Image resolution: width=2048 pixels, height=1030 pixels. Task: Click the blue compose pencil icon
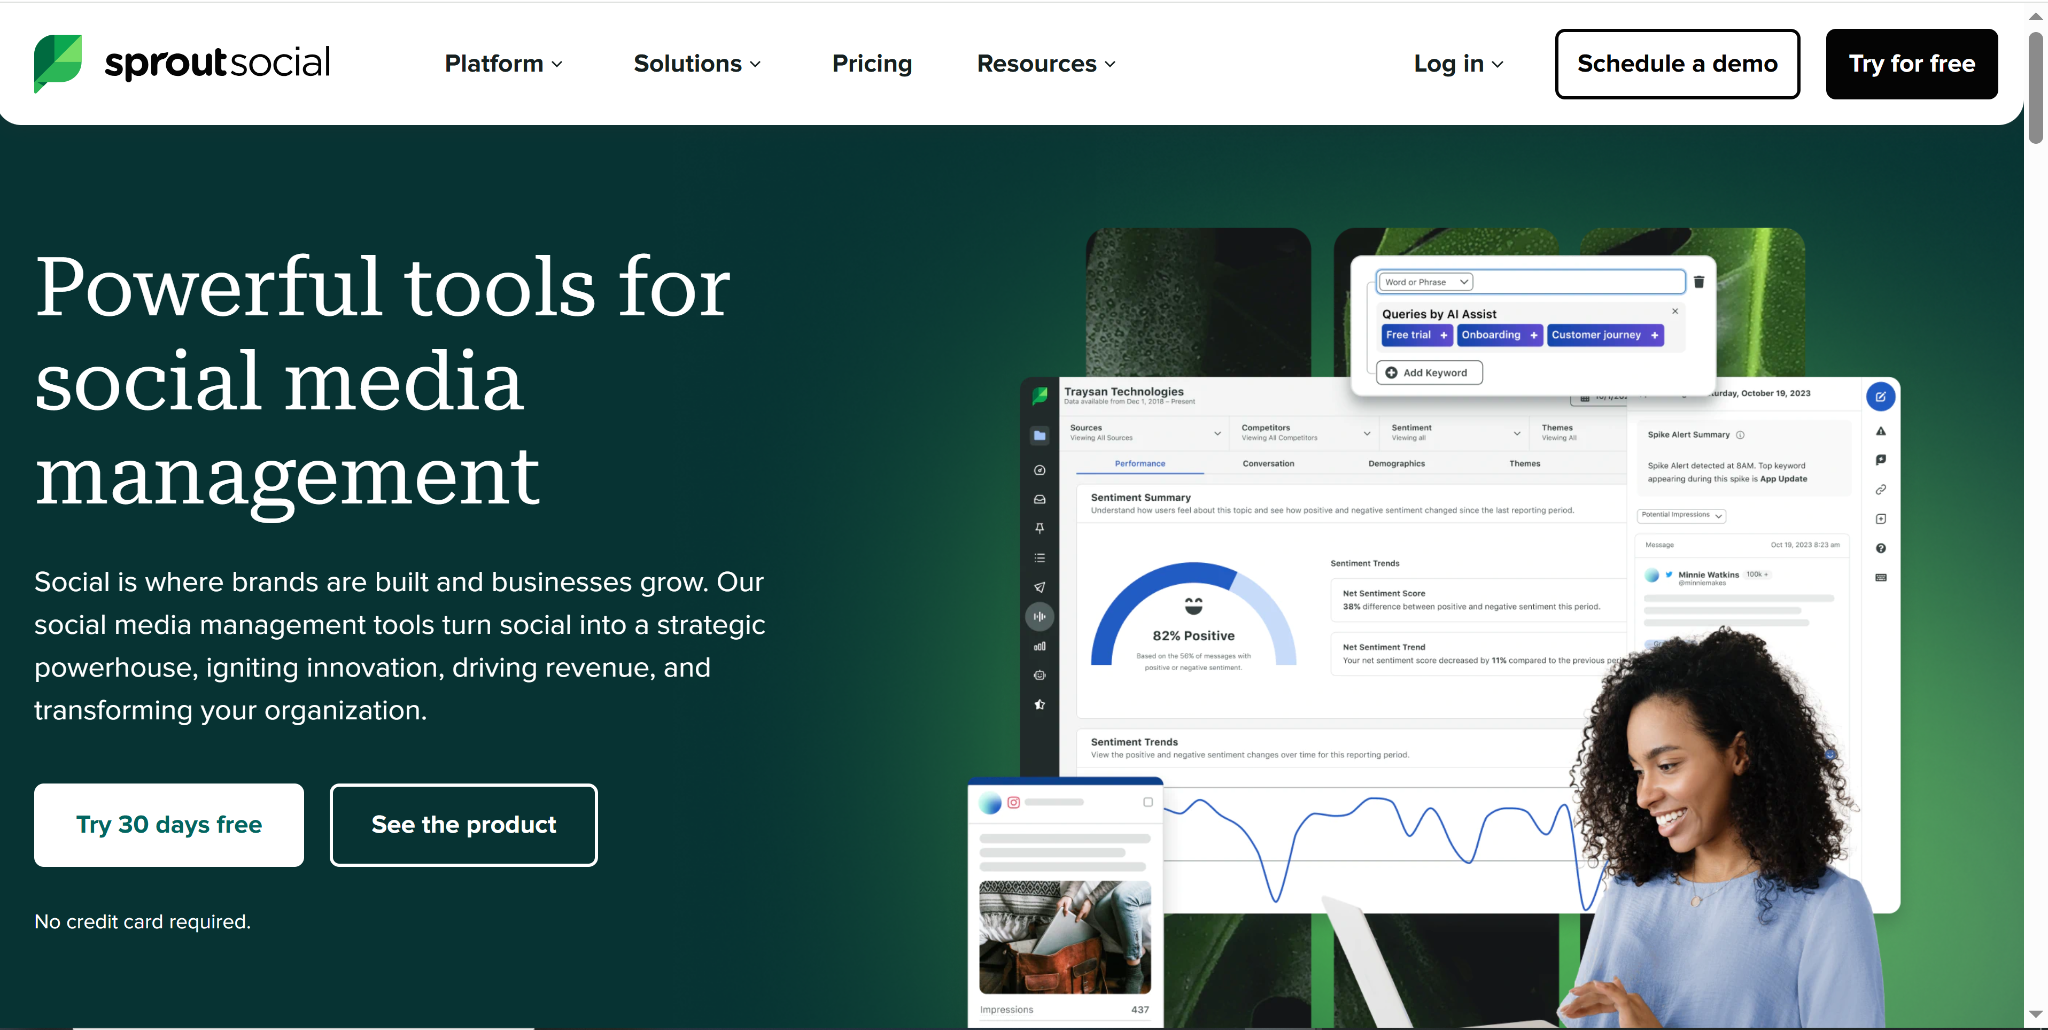tap(1881, 397)
